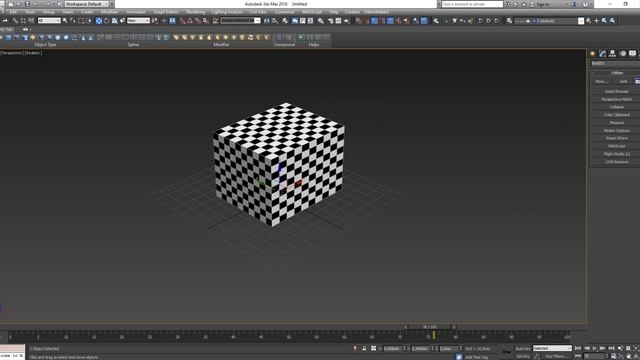Screen dimensions: 640x360
Task: Open the Modifiers menu
Action: coord(109,12)
